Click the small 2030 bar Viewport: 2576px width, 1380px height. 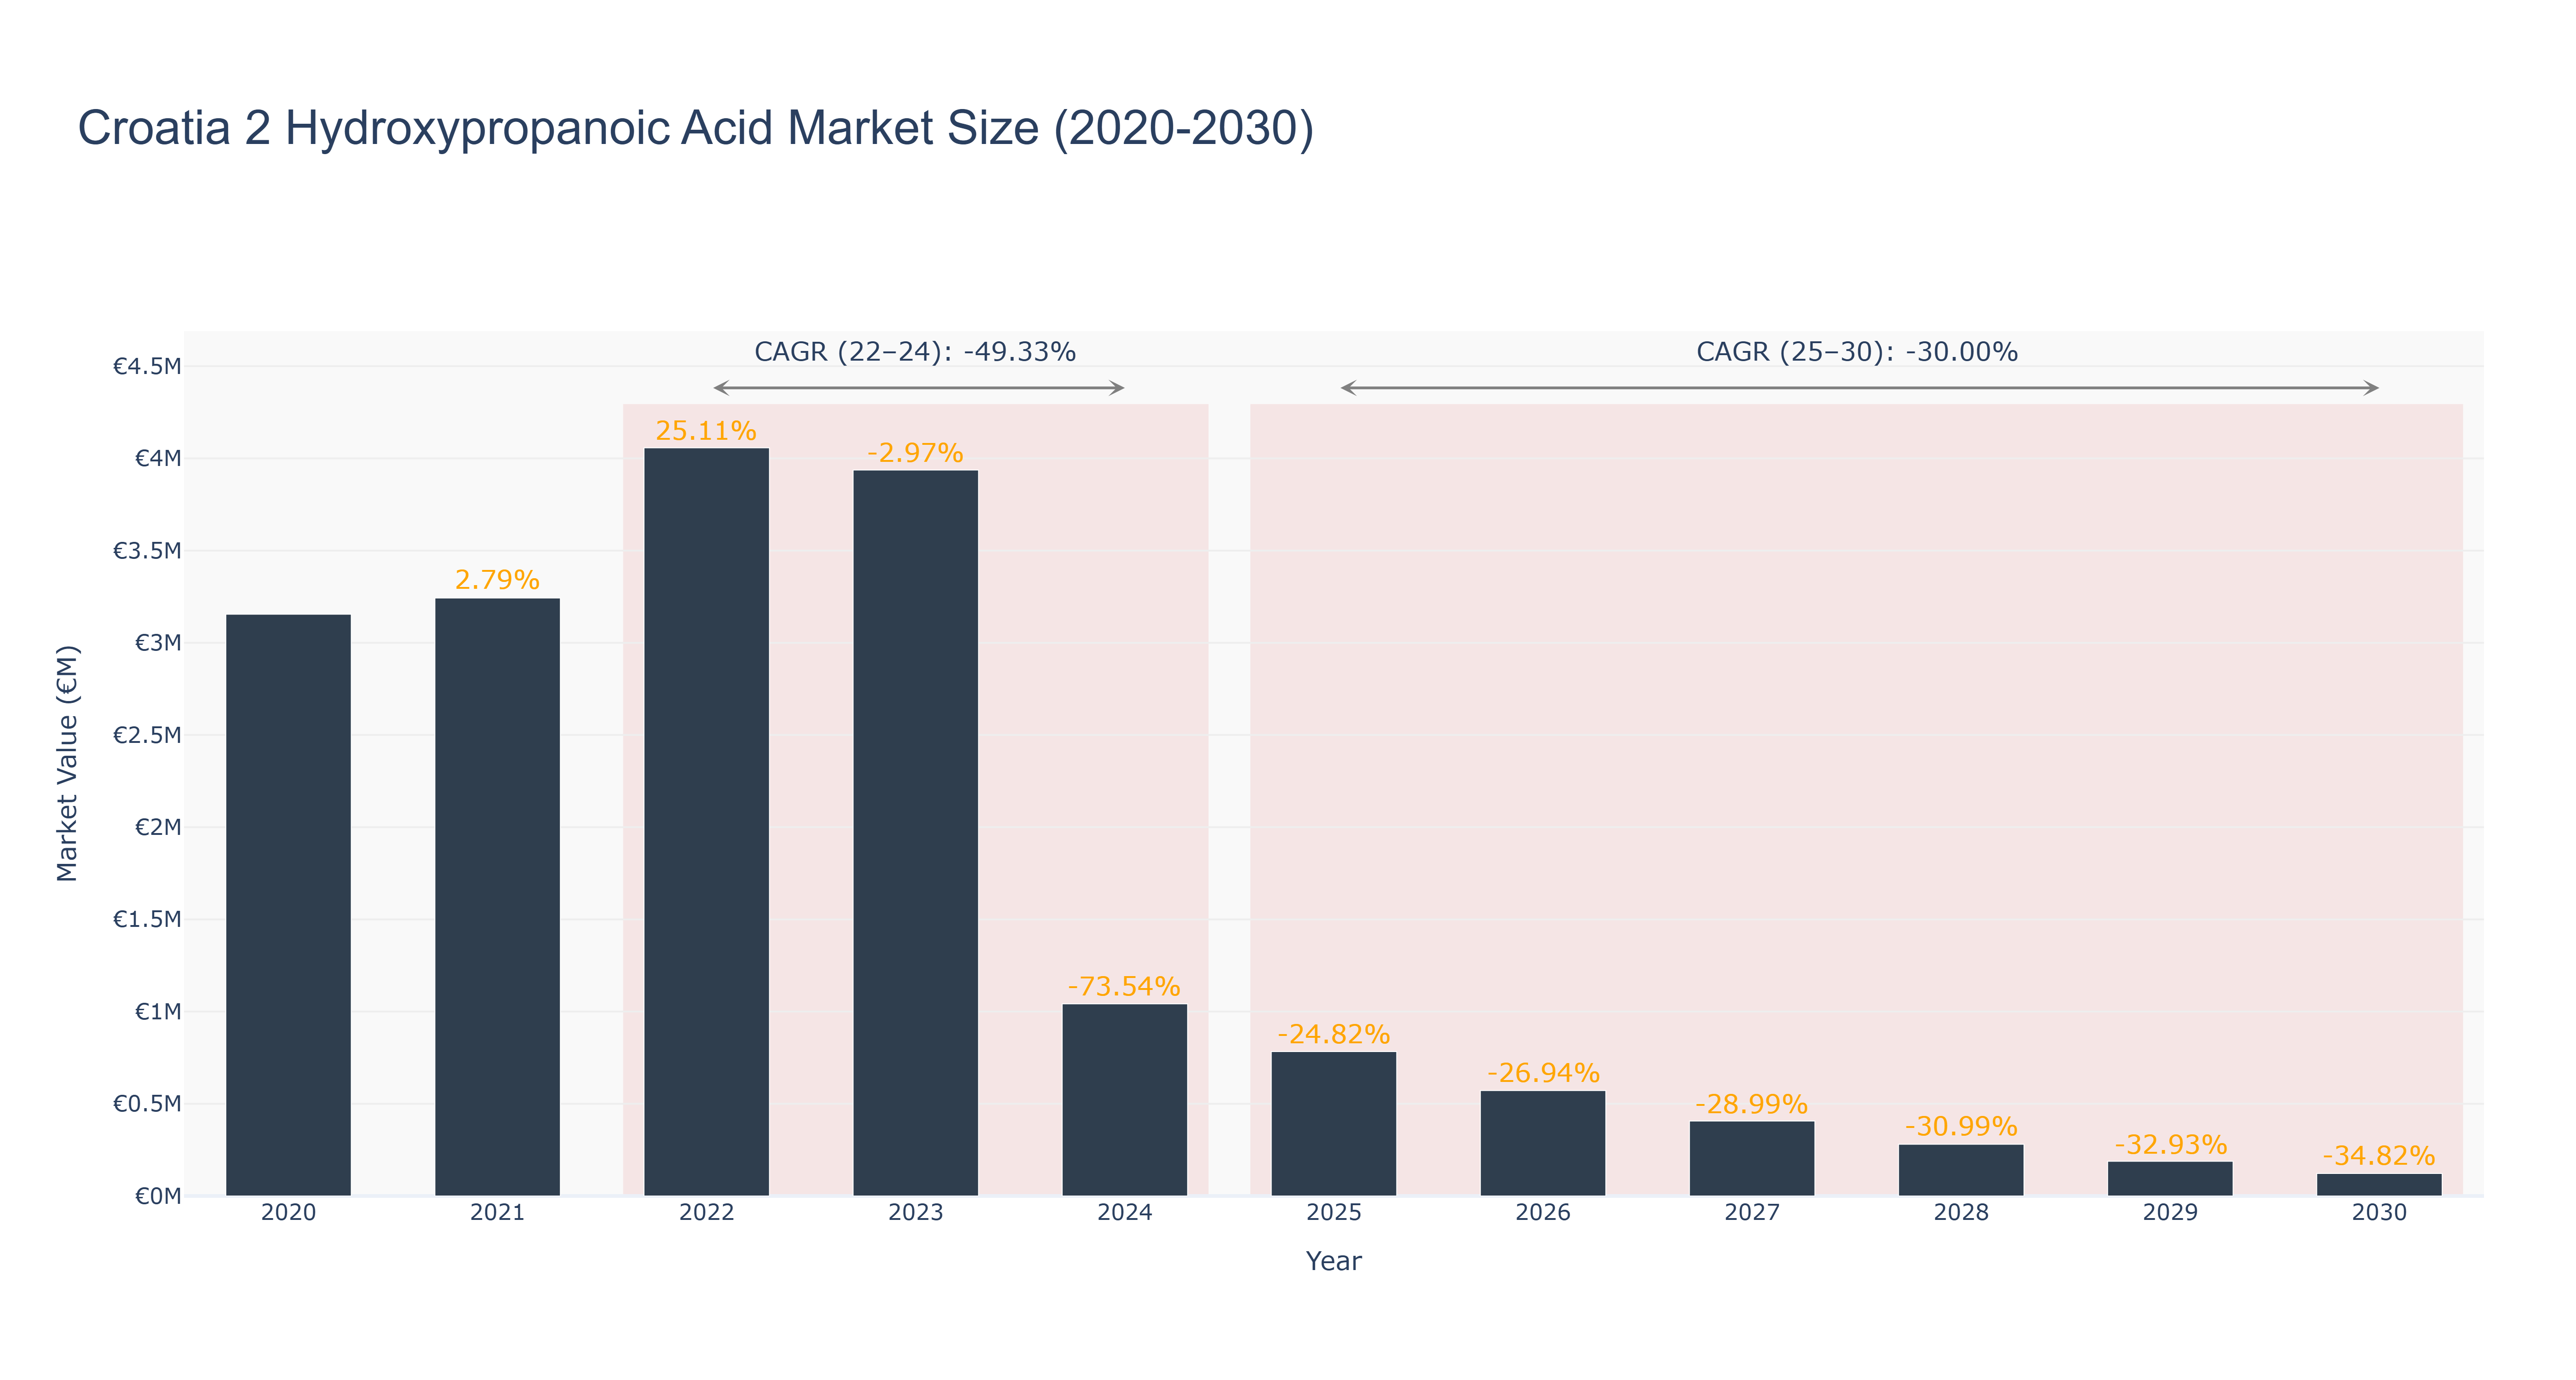[x=2379, y=1185]
